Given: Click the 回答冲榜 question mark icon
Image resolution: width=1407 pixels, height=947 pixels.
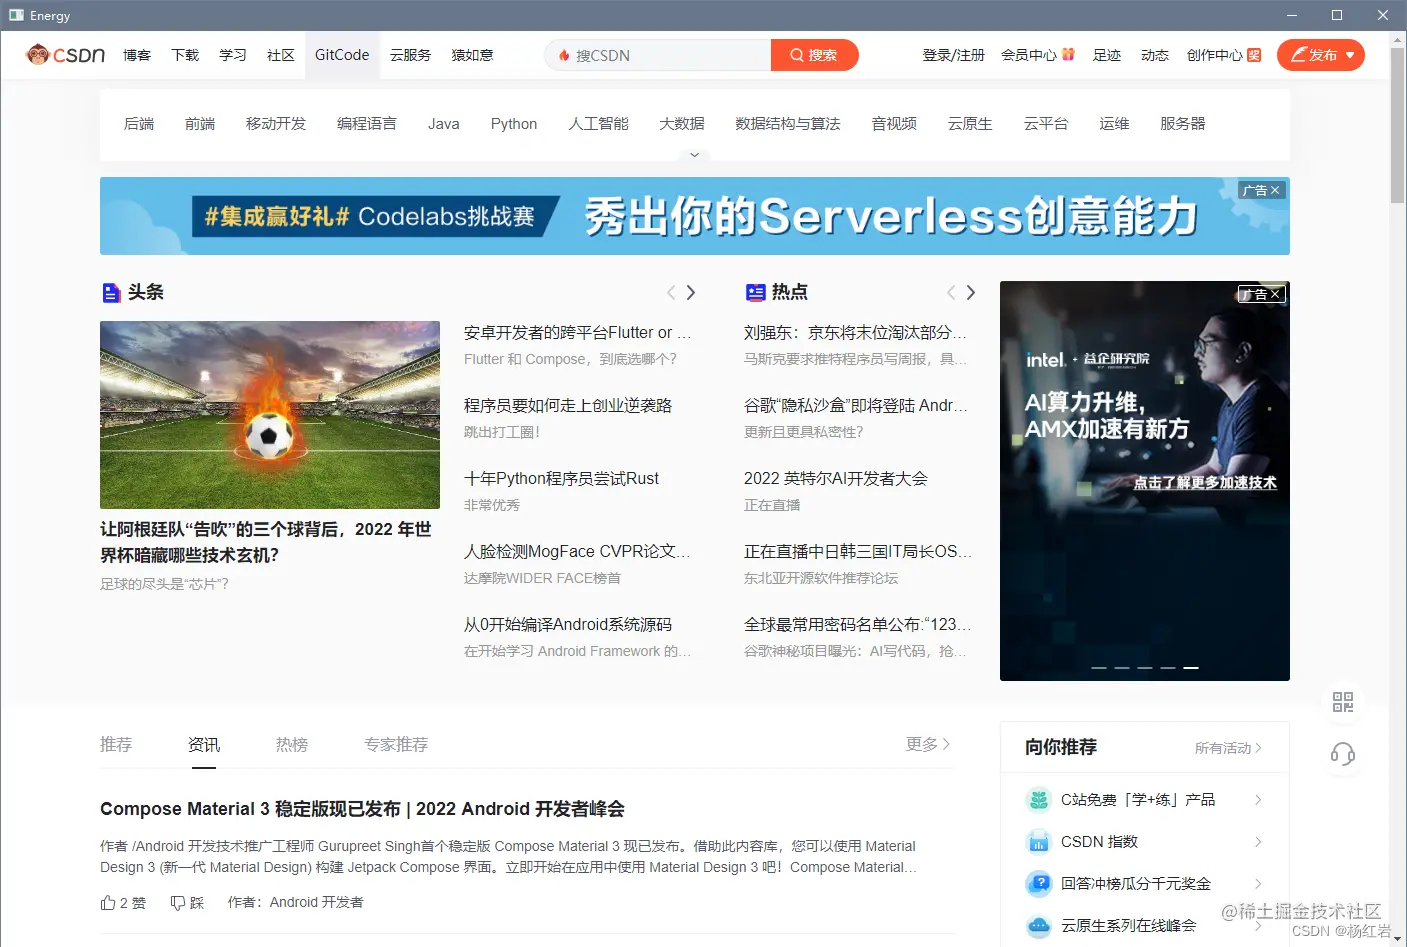Looking at the screenshot, I should coord(1039,884).
